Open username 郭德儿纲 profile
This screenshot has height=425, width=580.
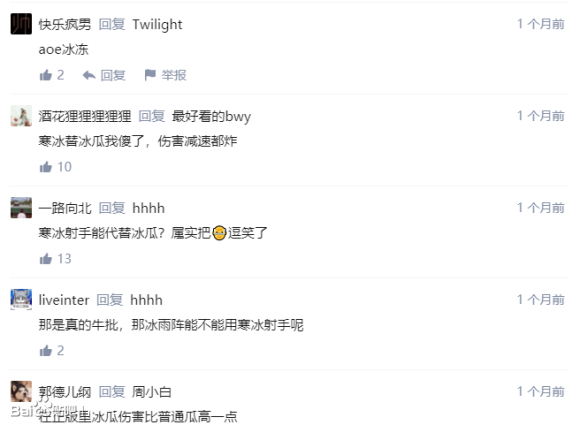pyautogui.click(x=65, y=392)
